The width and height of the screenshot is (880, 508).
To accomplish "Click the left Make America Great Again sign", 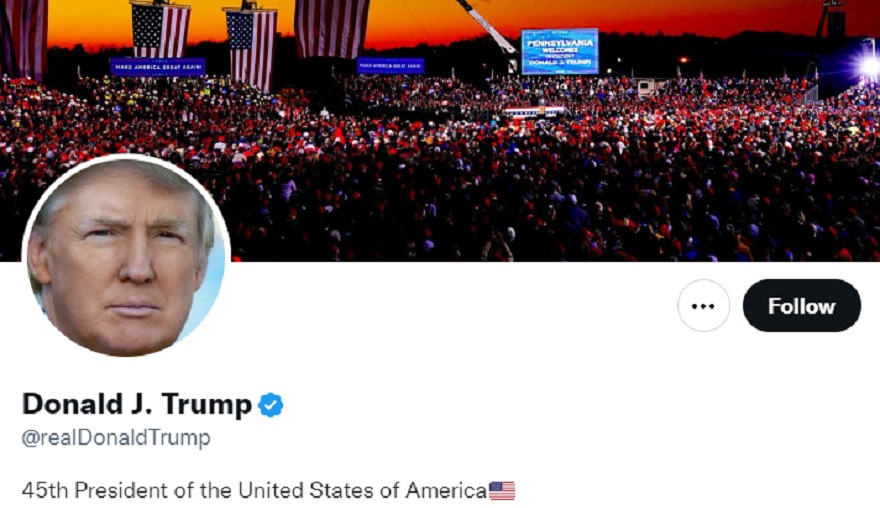I will (x=158, y=67).
